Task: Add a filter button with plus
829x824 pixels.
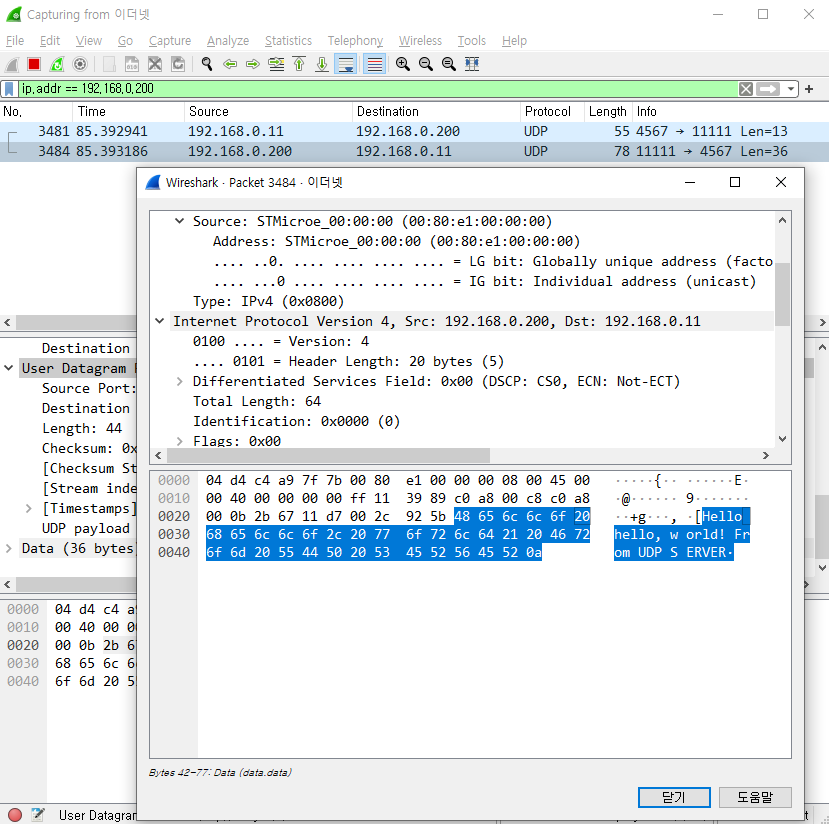Action: pyautogui.click(x=809, y=89)
